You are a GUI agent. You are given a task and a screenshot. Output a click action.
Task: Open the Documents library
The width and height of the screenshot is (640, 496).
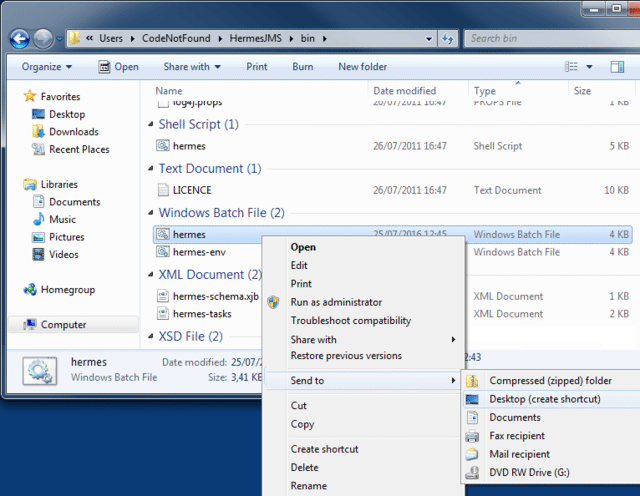(x=67, y=202)
